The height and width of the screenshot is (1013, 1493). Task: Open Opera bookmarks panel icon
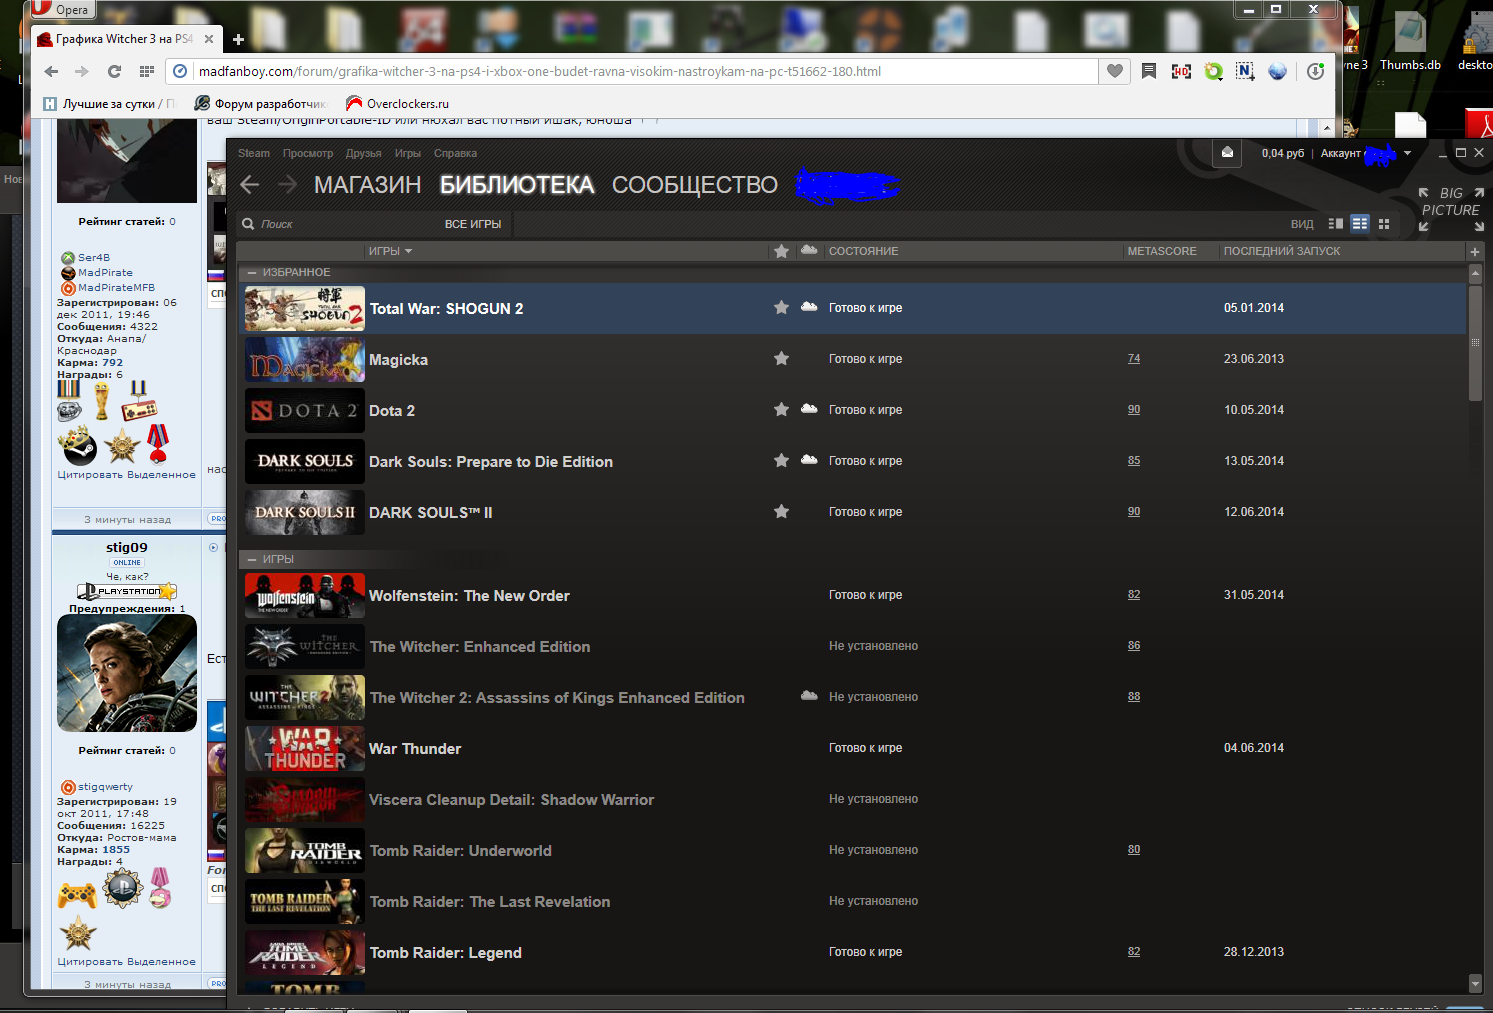(1149, 71)
